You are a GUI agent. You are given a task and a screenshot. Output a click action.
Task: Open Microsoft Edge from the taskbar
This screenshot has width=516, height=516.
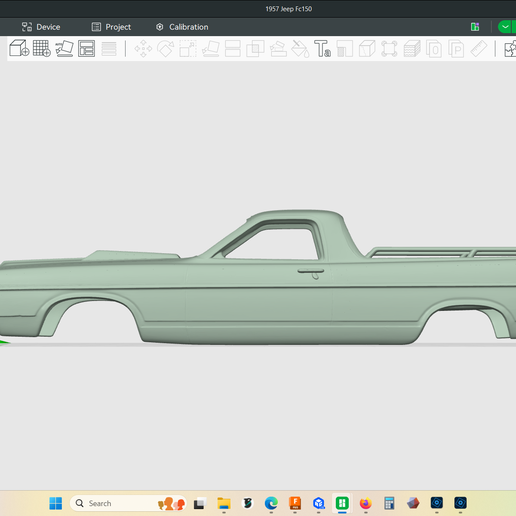pos(271,503)
